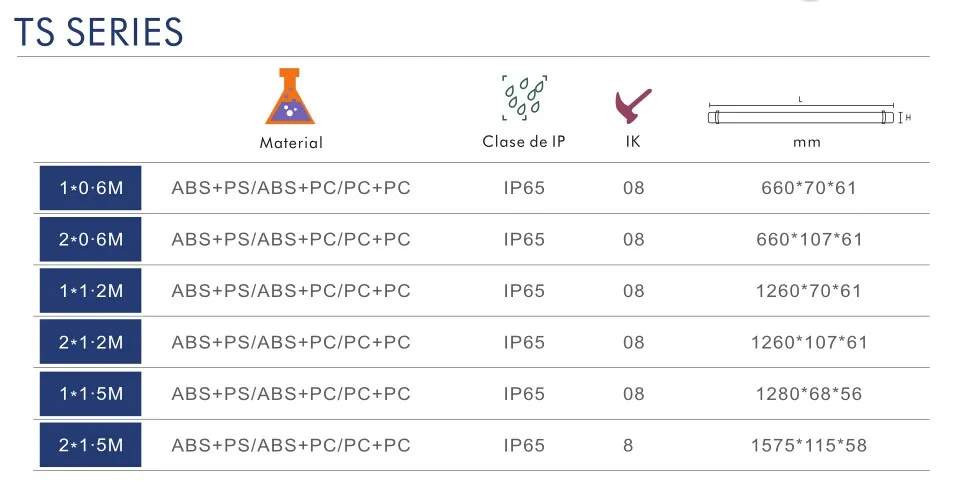Screen dimensions: 954x484
Task: Click the green water droplets IP icon
Action: click(524, 97)
